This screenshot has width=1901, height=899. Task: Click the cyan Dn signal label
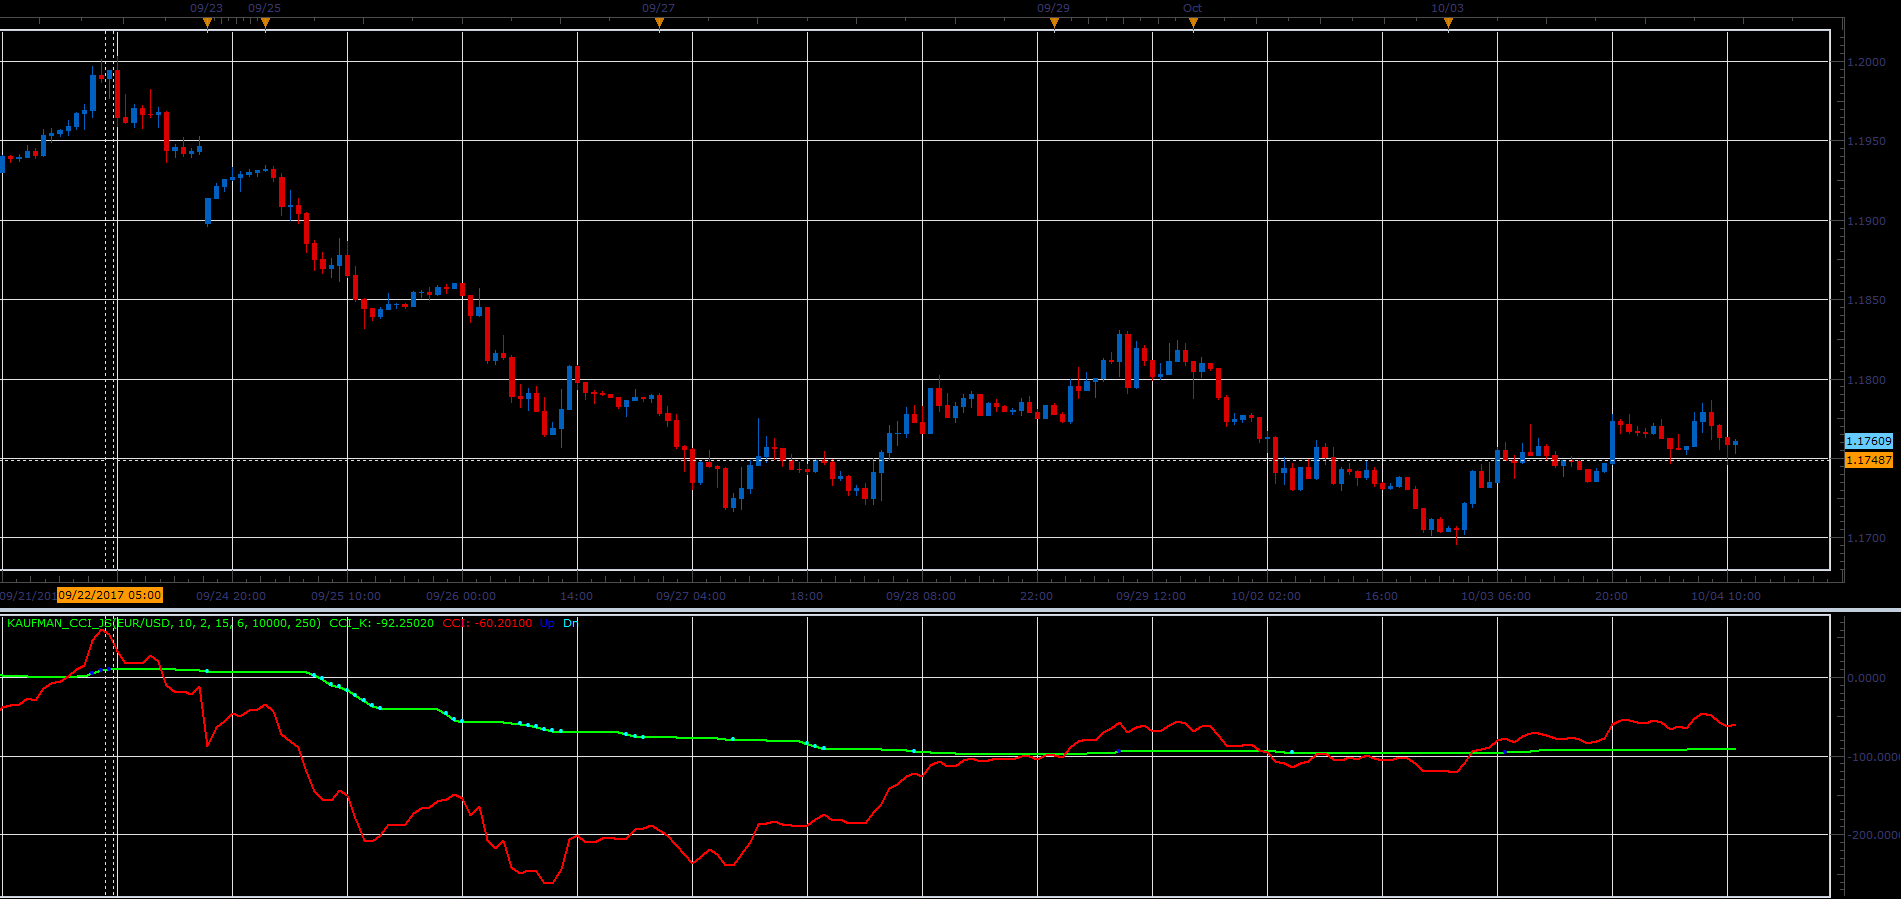pyautogui.click(x=570, y=623)
